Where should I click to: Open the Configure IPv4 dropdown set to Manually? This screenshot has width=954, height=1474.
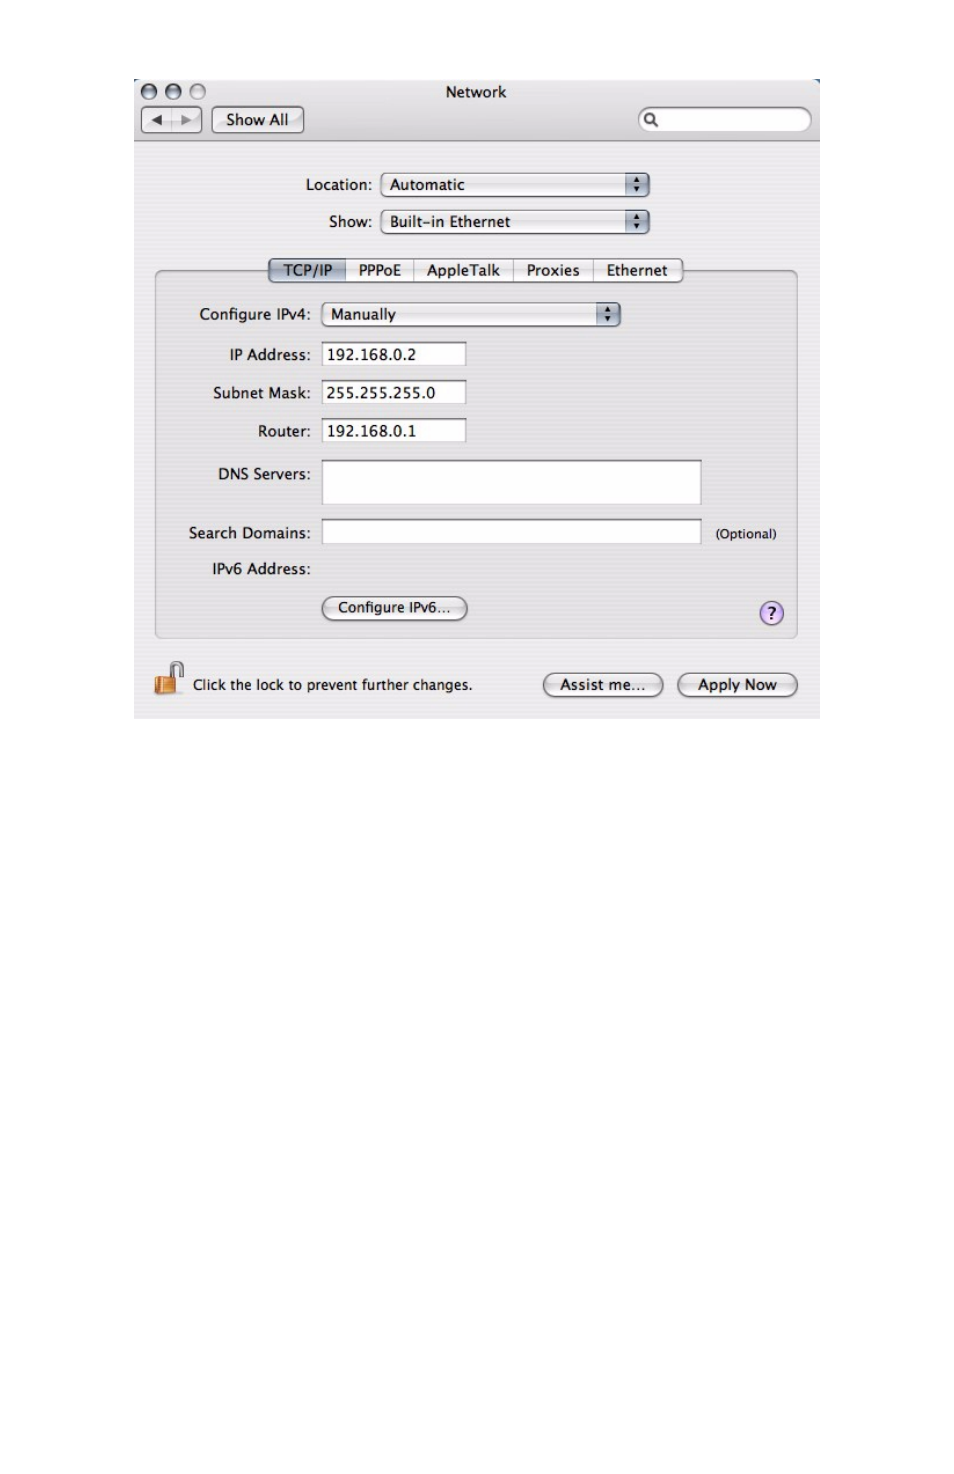(x=471, y=314)
